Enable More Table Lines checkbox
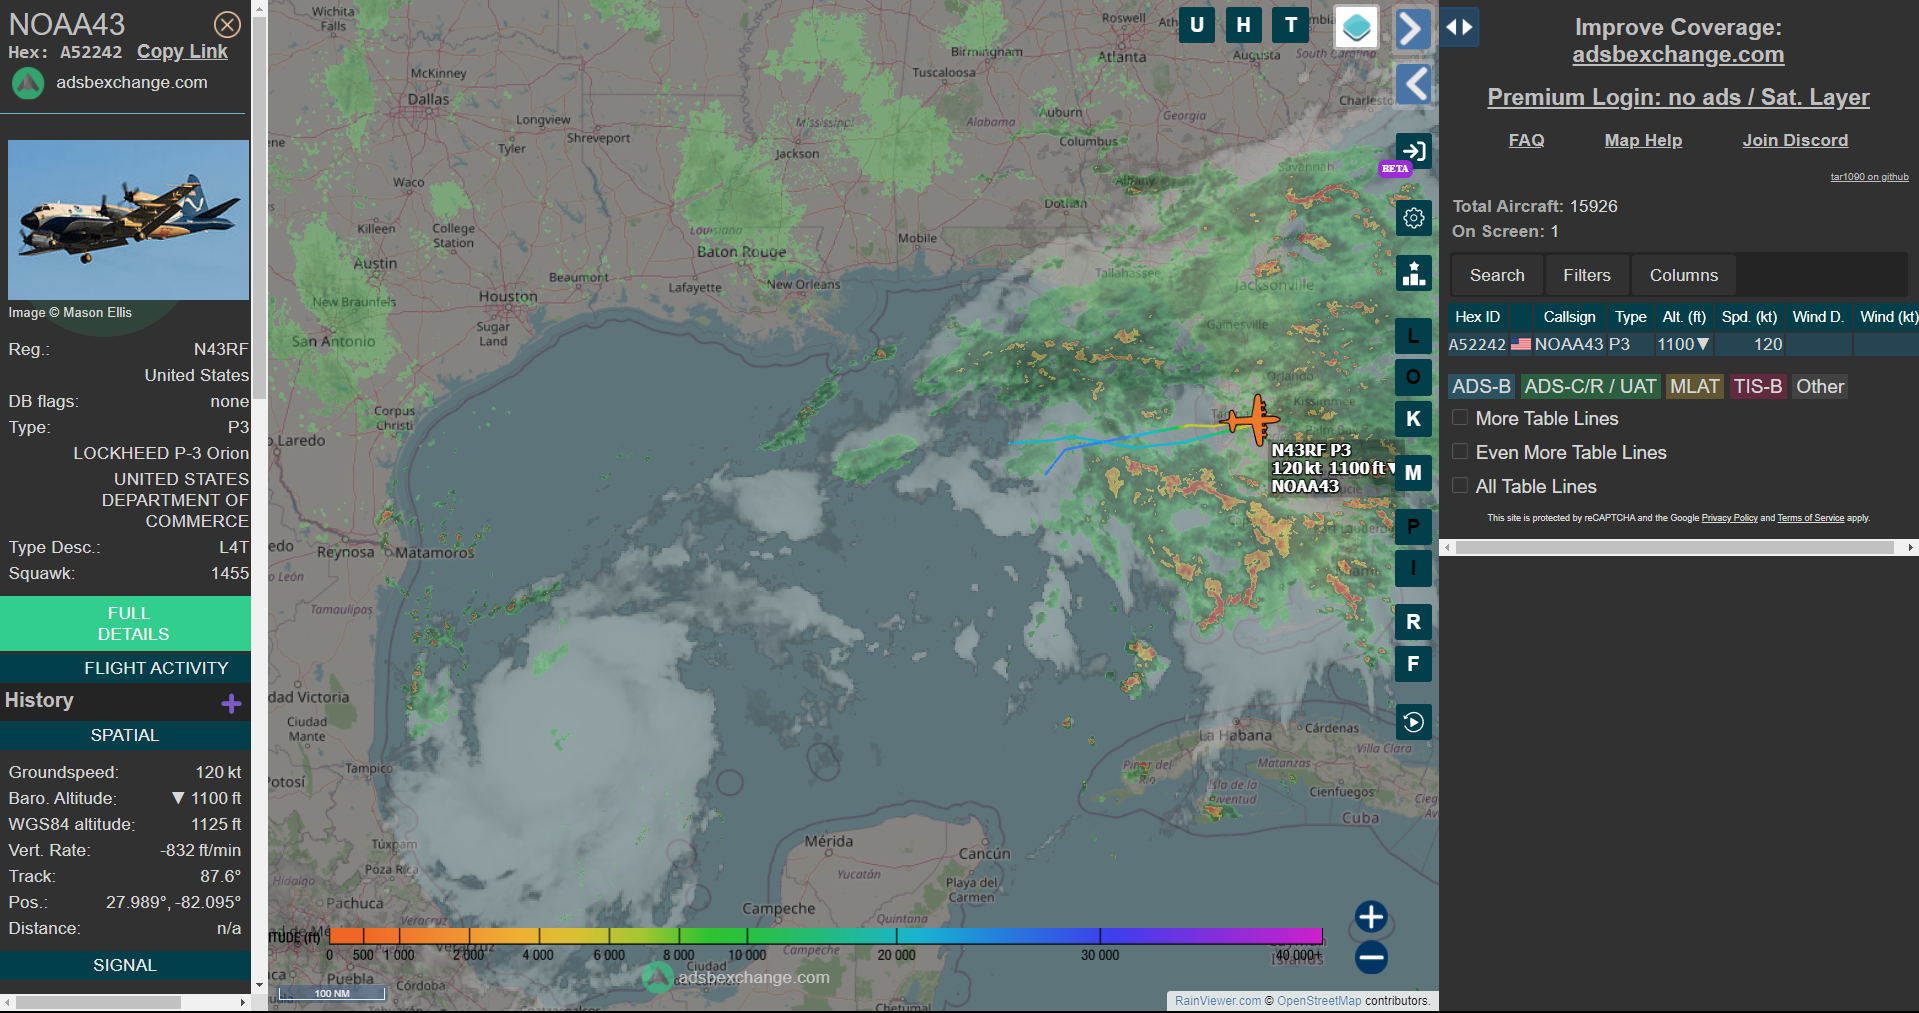The height and width of the screenshot is (1013, 1919). click(1460, 418)
